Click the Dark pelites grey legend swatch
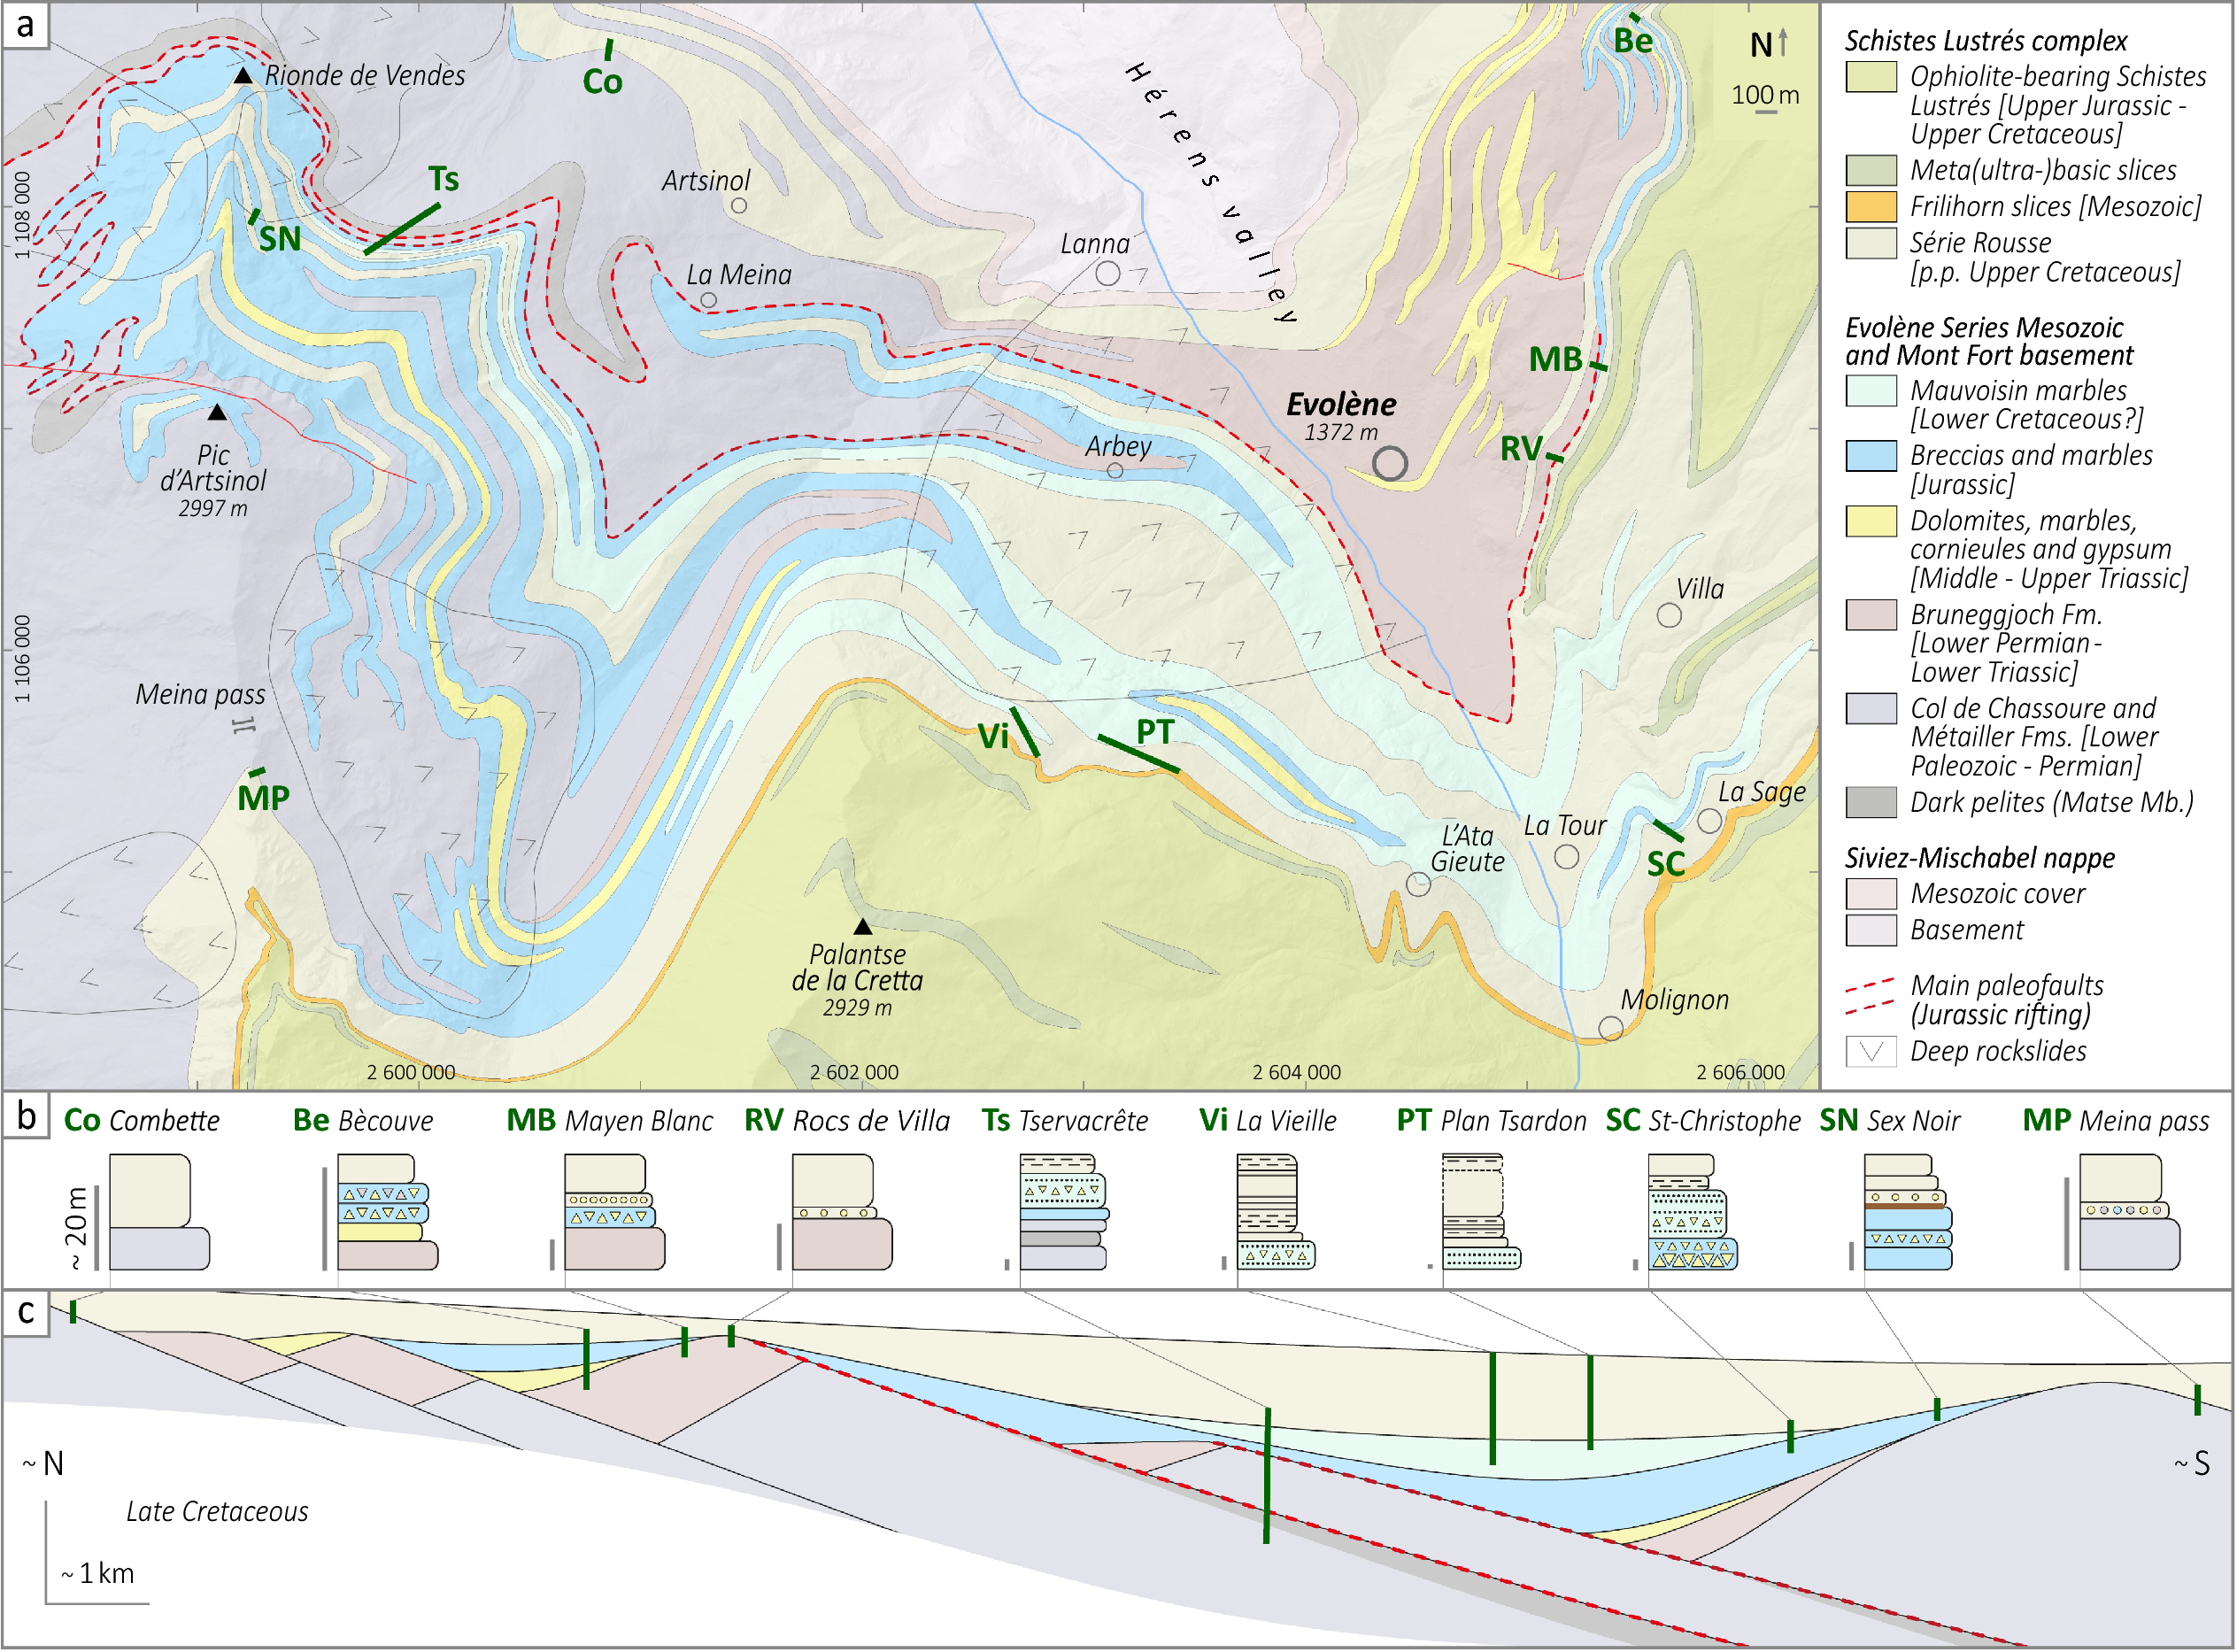The image size is (2237, 1652). point(1871,802)
